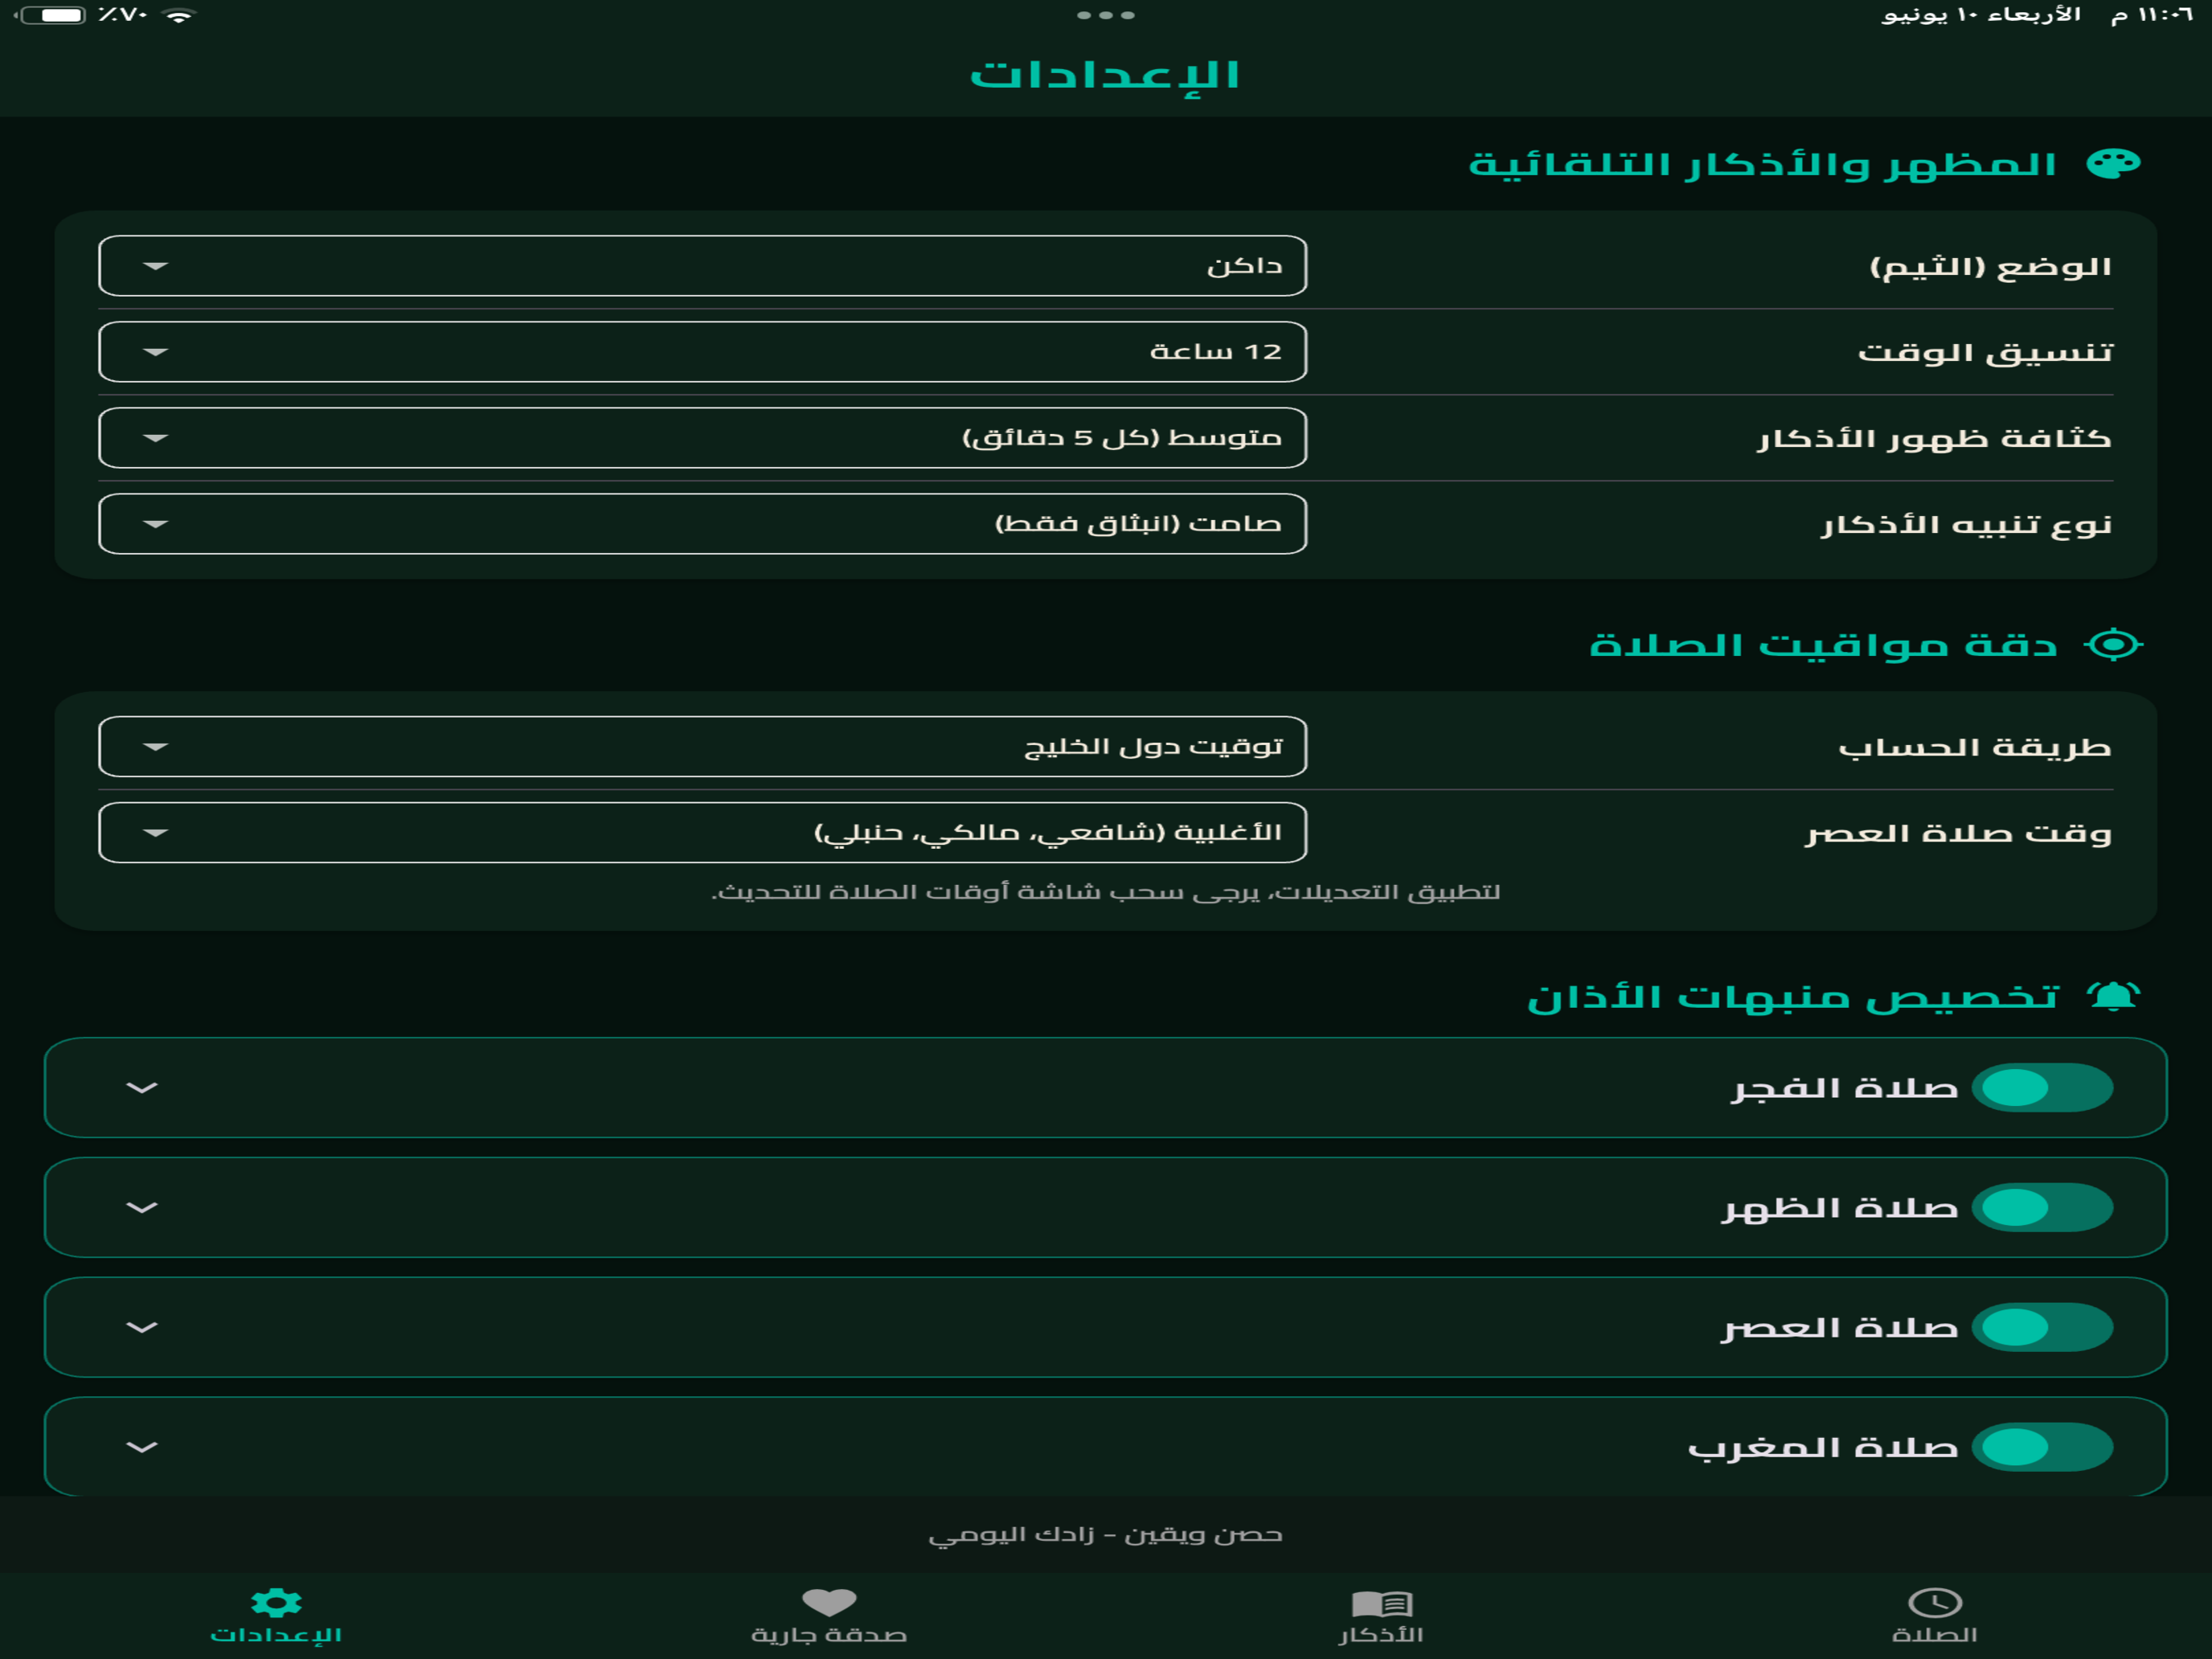
Task: Click the المظهر والأذكار التلقائية heading
Action: [1762, 165]
